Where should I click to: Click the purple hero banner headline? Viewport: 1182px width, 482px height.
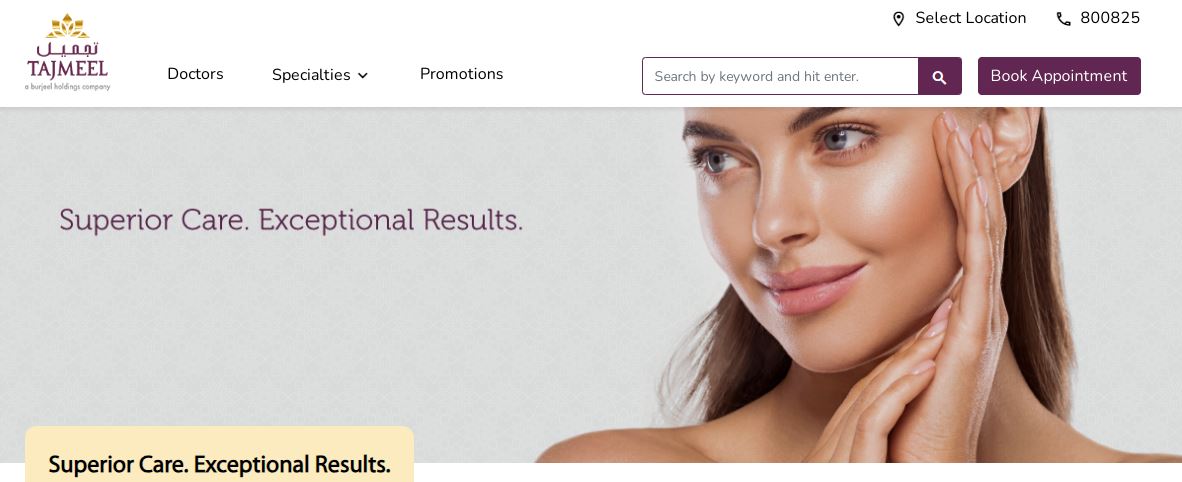[291, 220]
